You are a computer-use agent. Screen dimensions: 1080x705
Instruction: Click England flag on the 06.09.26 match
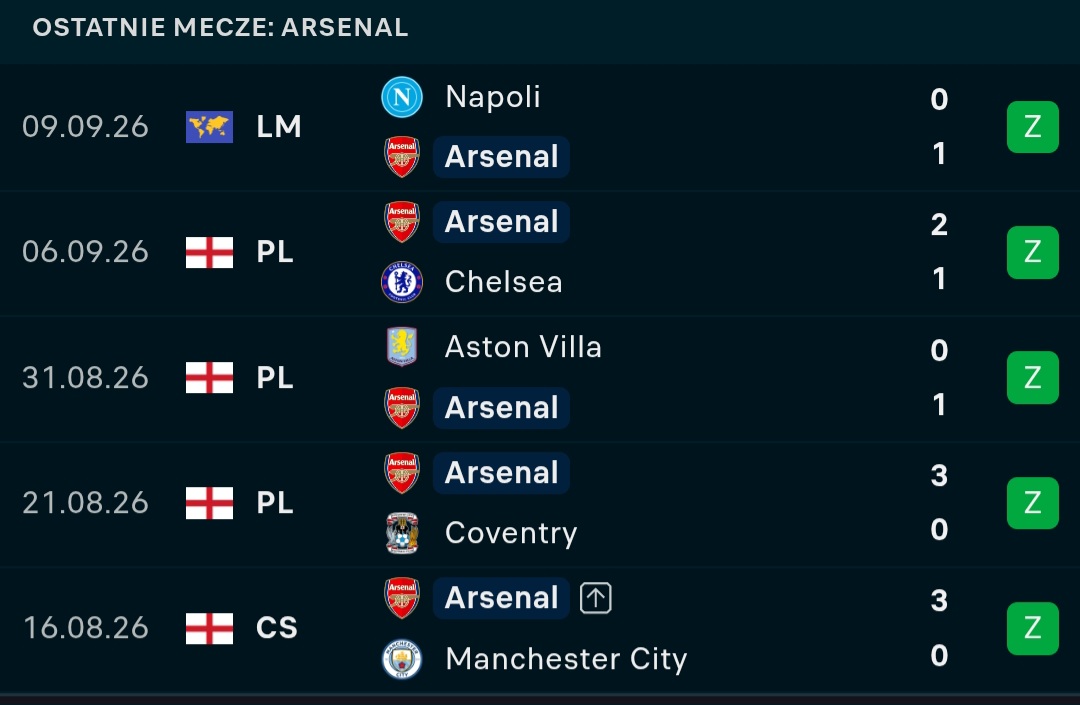point(209,252)
